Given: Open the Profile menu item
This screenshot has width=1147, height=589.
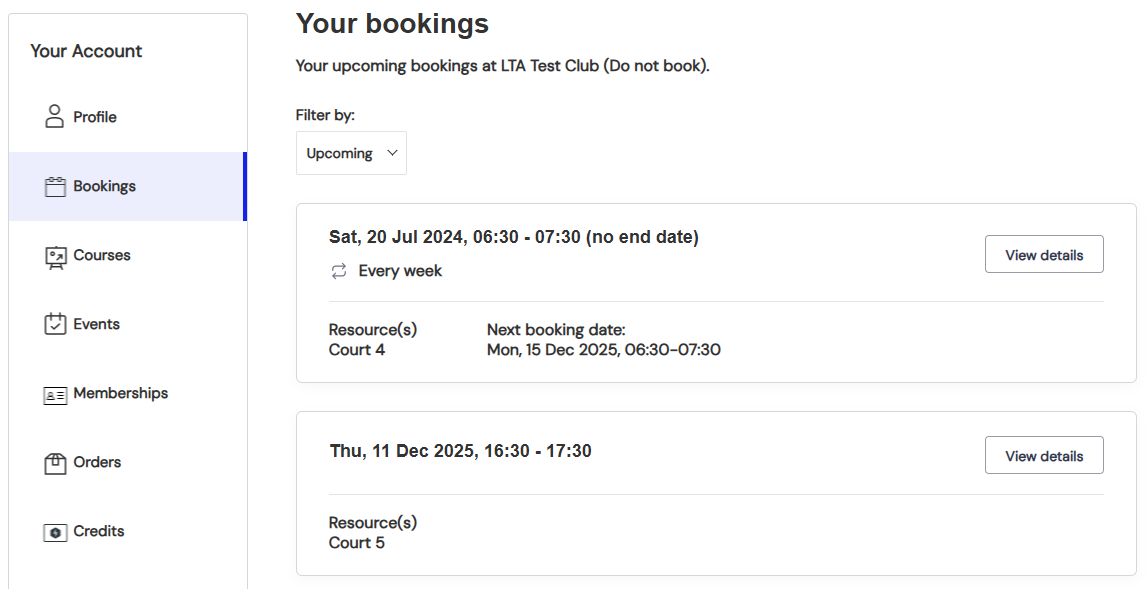Looking at the screenshot, I should (95, 117).
